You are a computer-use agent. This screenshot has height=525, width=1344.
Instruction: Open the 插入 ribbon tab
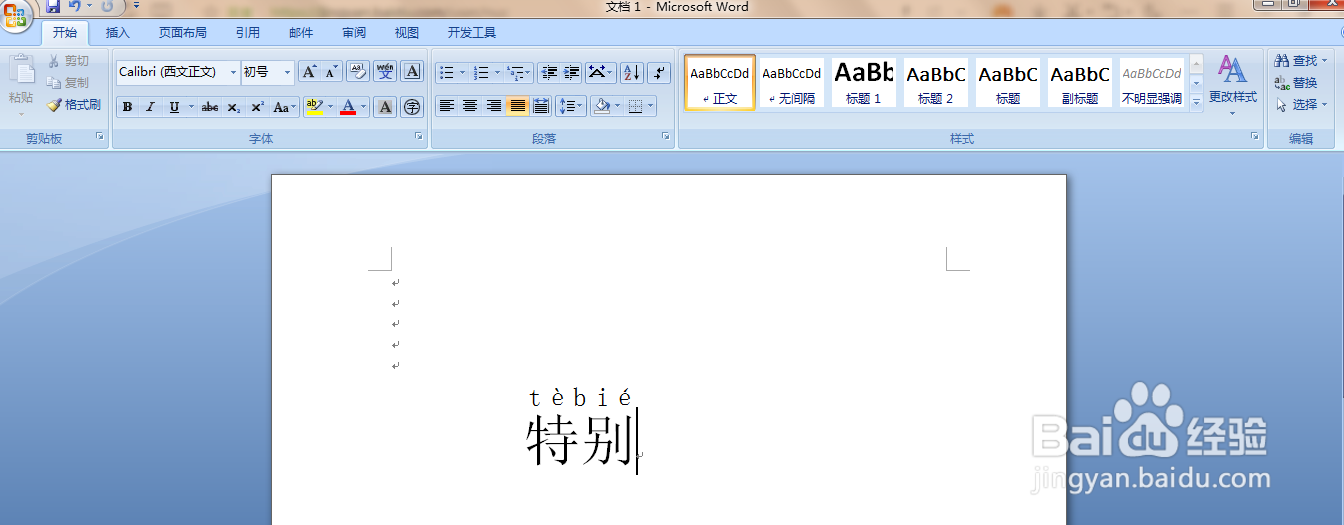[118, 33]
